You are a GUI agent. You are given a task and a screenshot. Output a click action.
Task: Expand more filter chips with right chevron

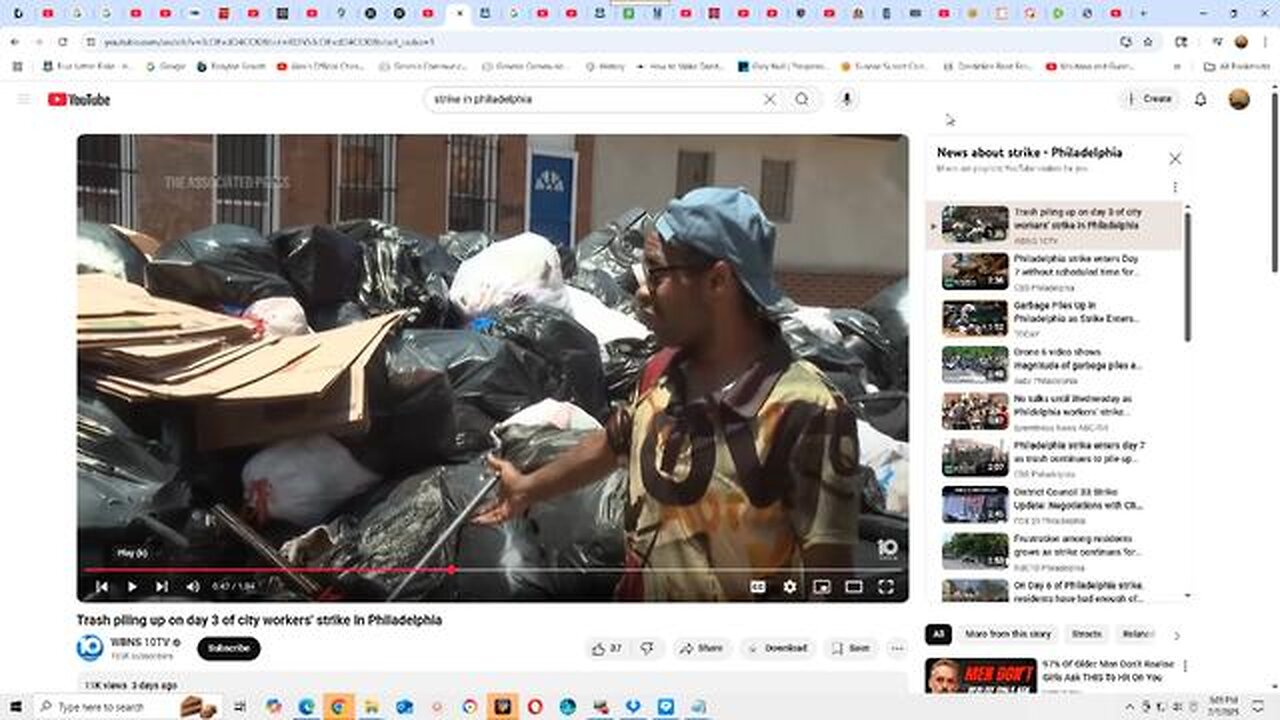coord(1176,635)
